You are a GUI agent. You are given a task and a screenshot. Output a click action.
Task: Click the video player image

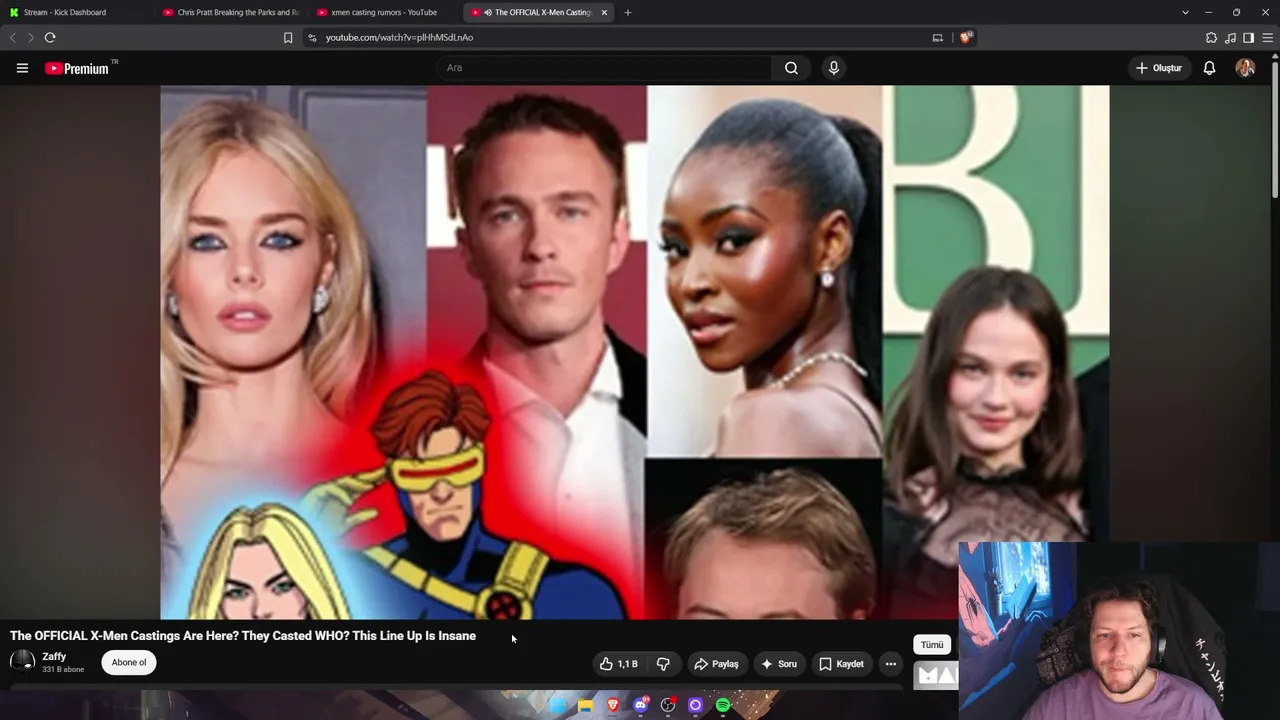[x=634, y=352]
